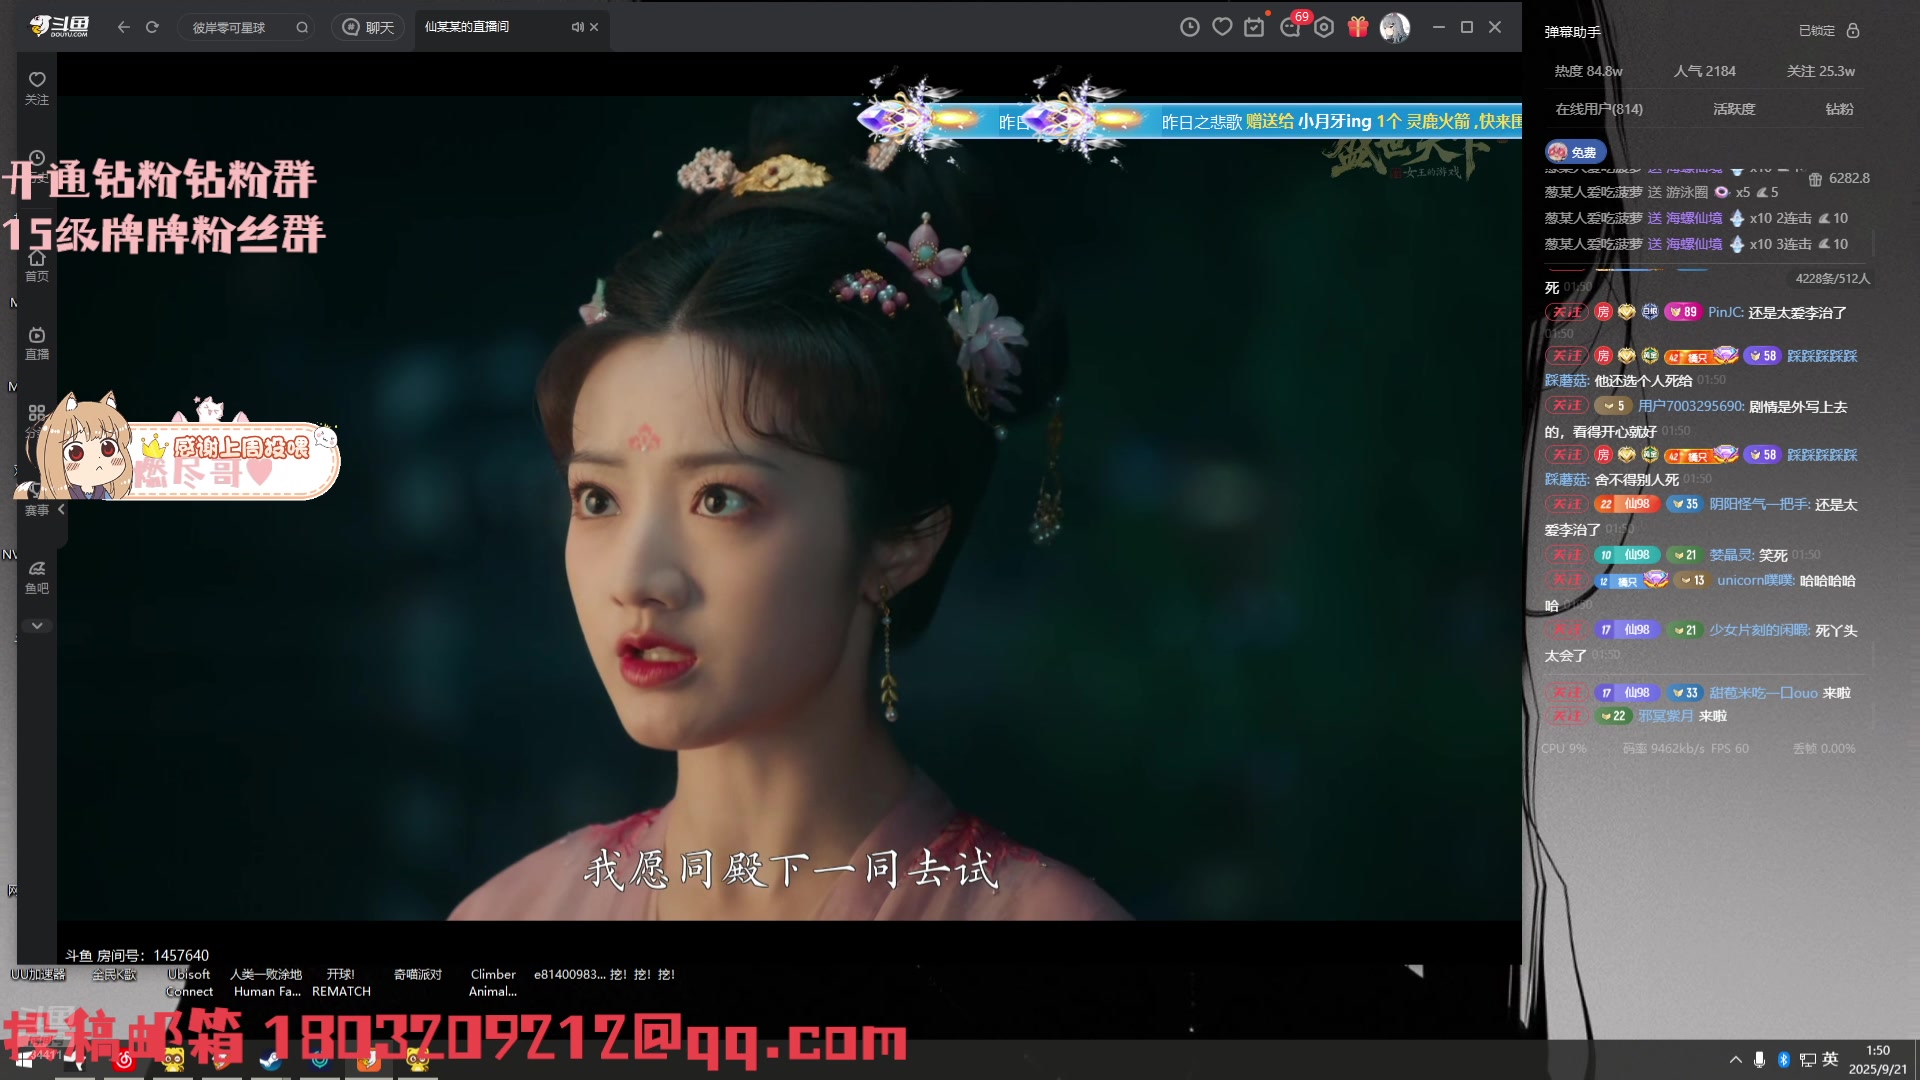The height and width of the screenshot is (1080, 1920).
Task: Click username 用户7003295690 in chat
Action: coord(1690,406)
